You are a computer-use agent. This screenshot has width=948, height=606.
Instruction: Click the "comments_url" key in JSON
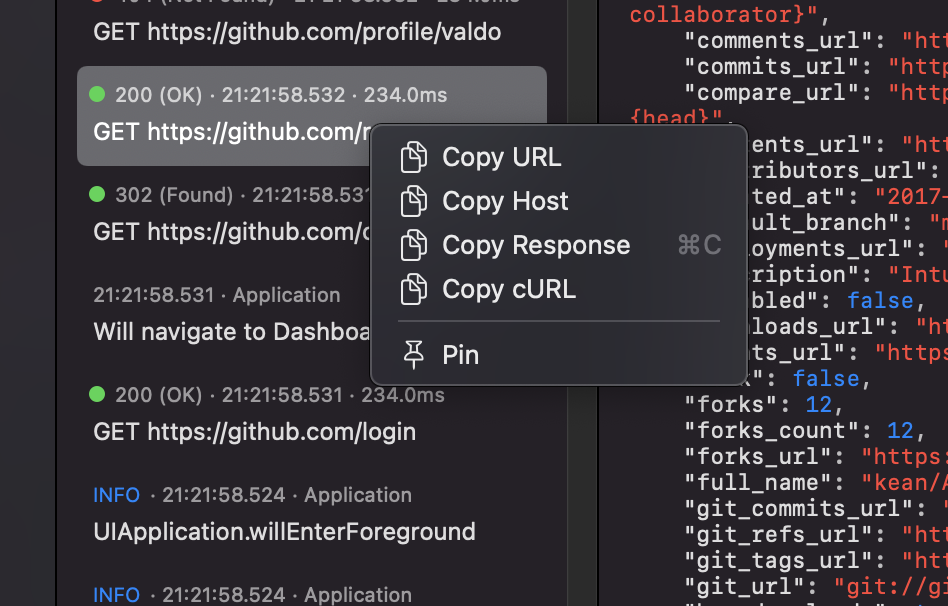tap(778, 41)
